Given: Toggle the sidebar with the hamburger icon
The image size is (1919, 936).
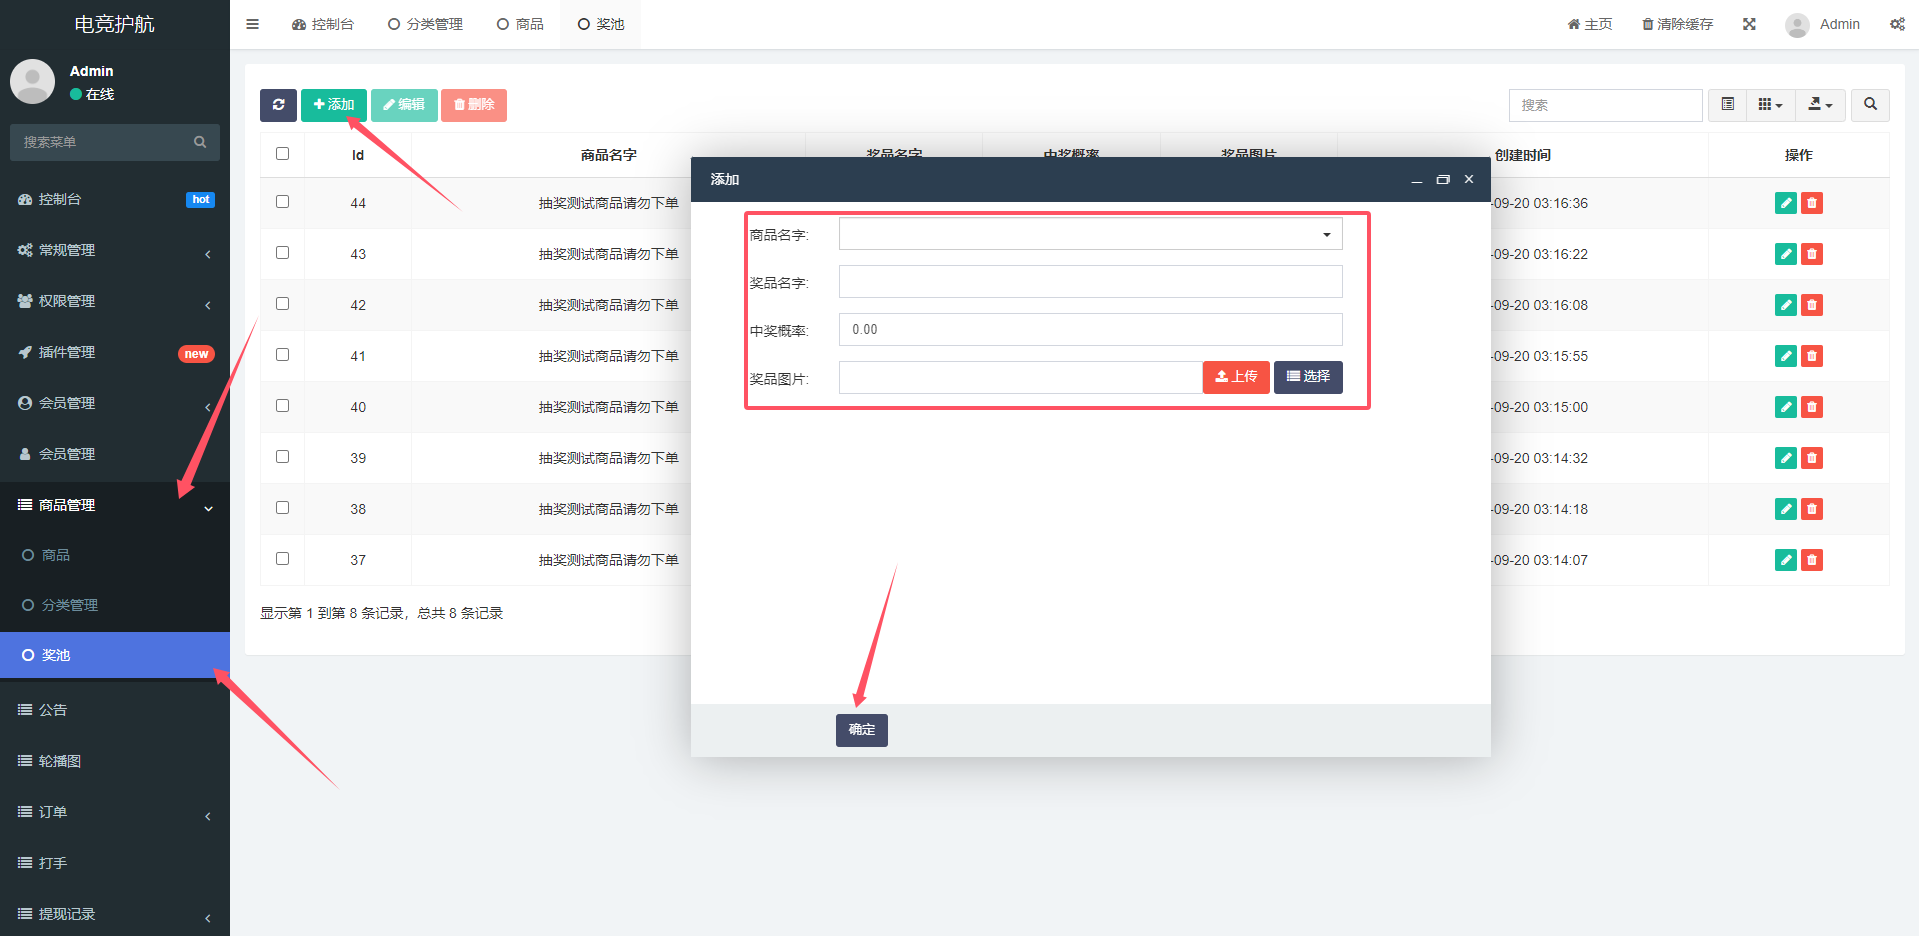Looking at the screenshot, I should [x=253, y=24].
